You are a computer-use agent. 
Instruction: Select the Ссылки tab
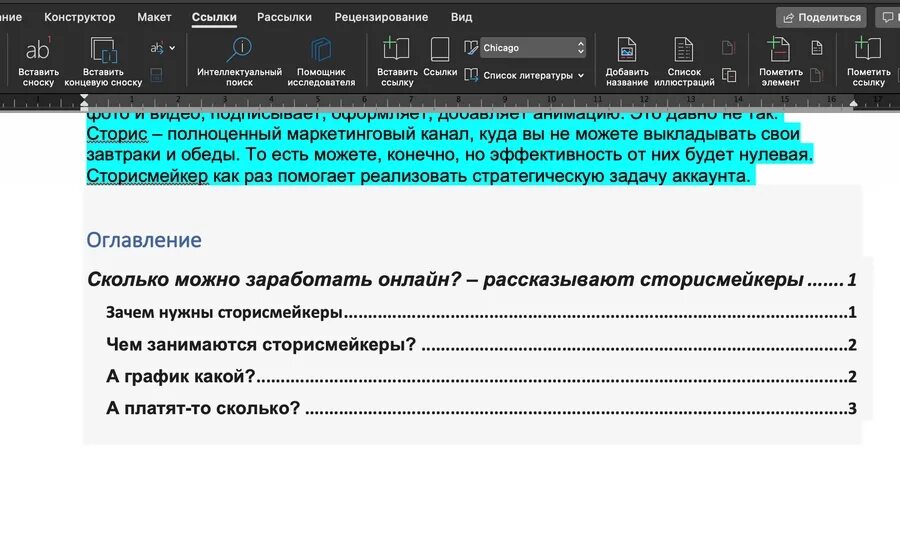click(x=214, y=17)
